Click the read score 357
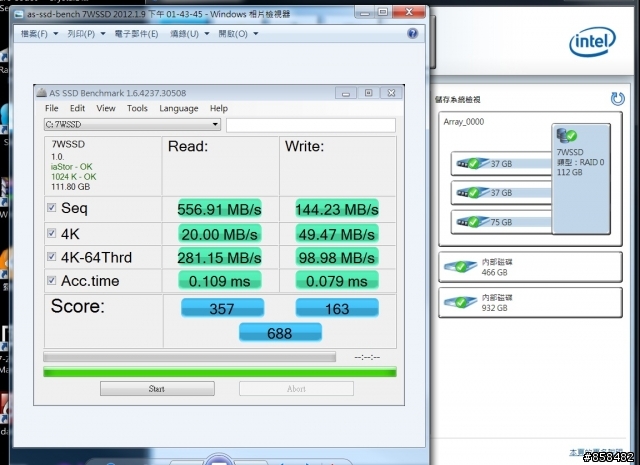640x465 pixels. tap(222, 308)
